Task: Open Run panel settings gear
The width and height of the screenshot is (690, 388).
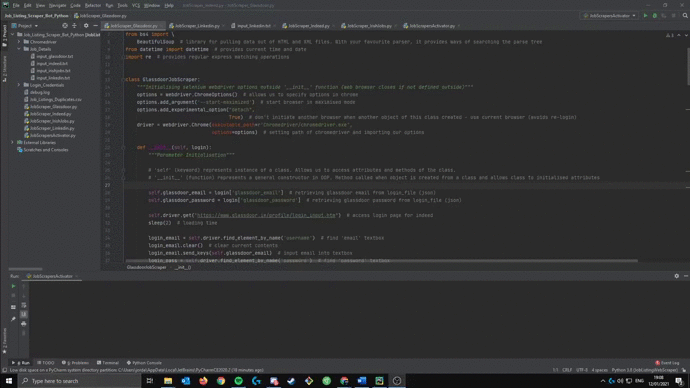Action: [677, 276]
